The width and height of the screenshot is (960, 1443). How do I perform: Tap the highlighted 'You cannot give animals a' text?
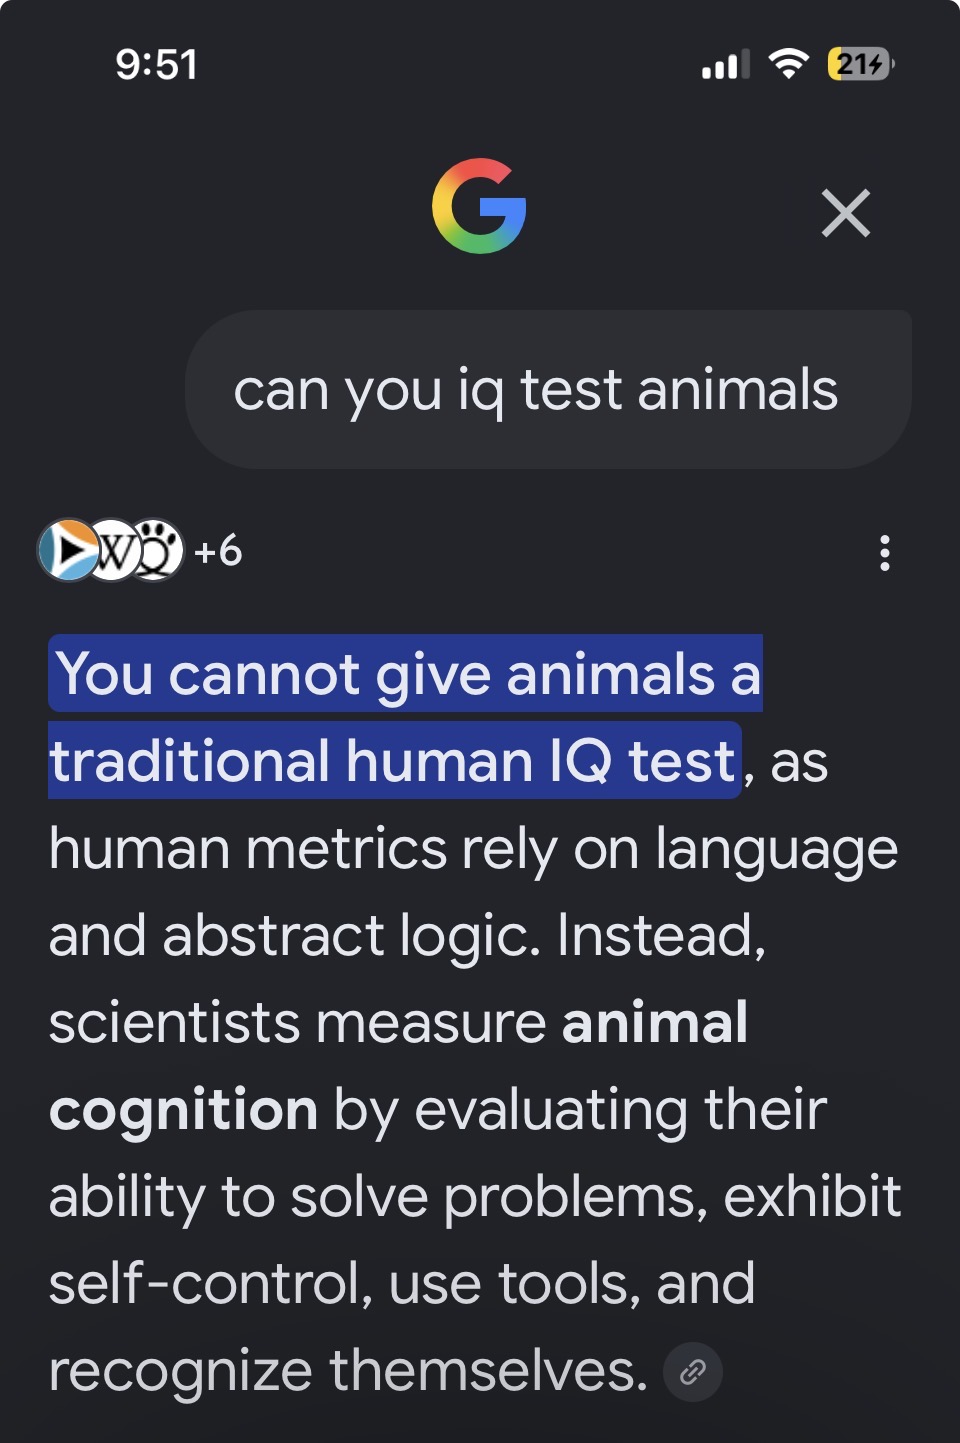(407, 673)
